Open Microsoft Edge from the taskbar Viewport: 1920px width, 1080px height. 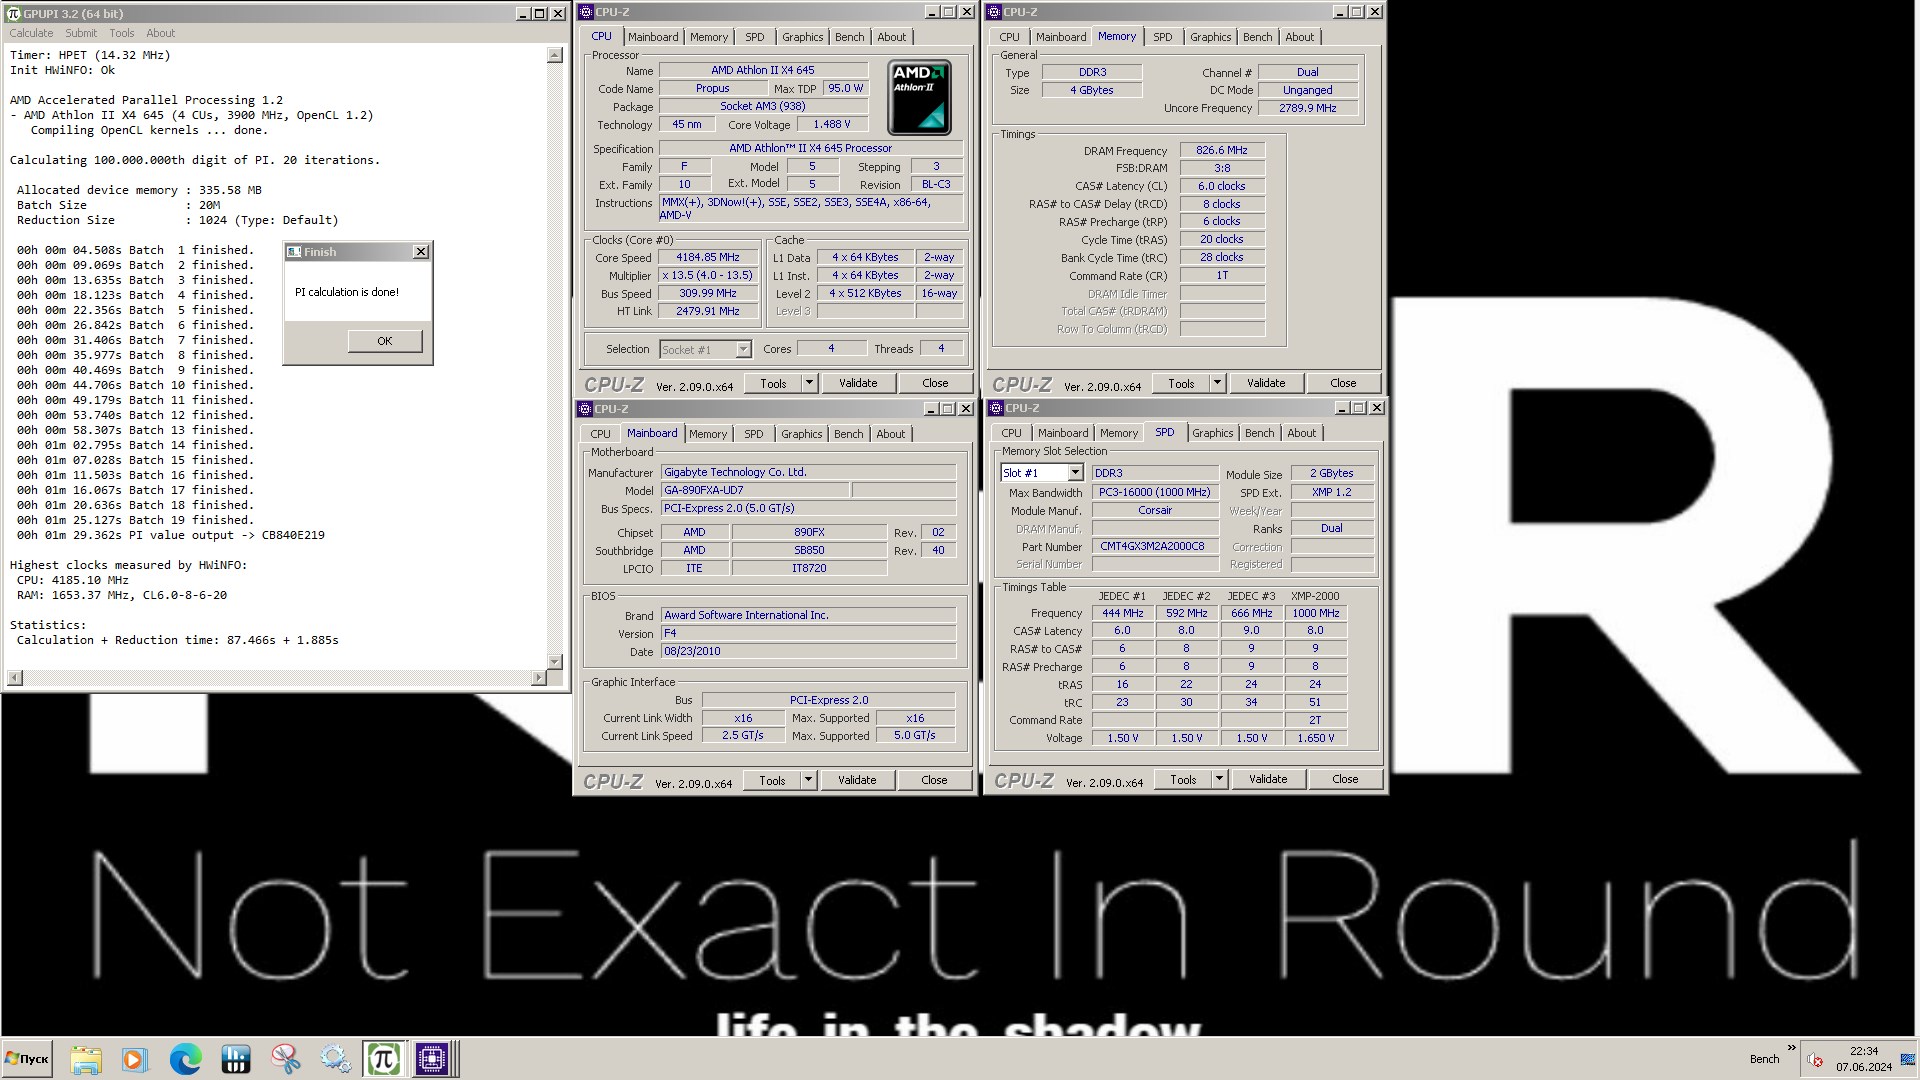coord(186,1059)
